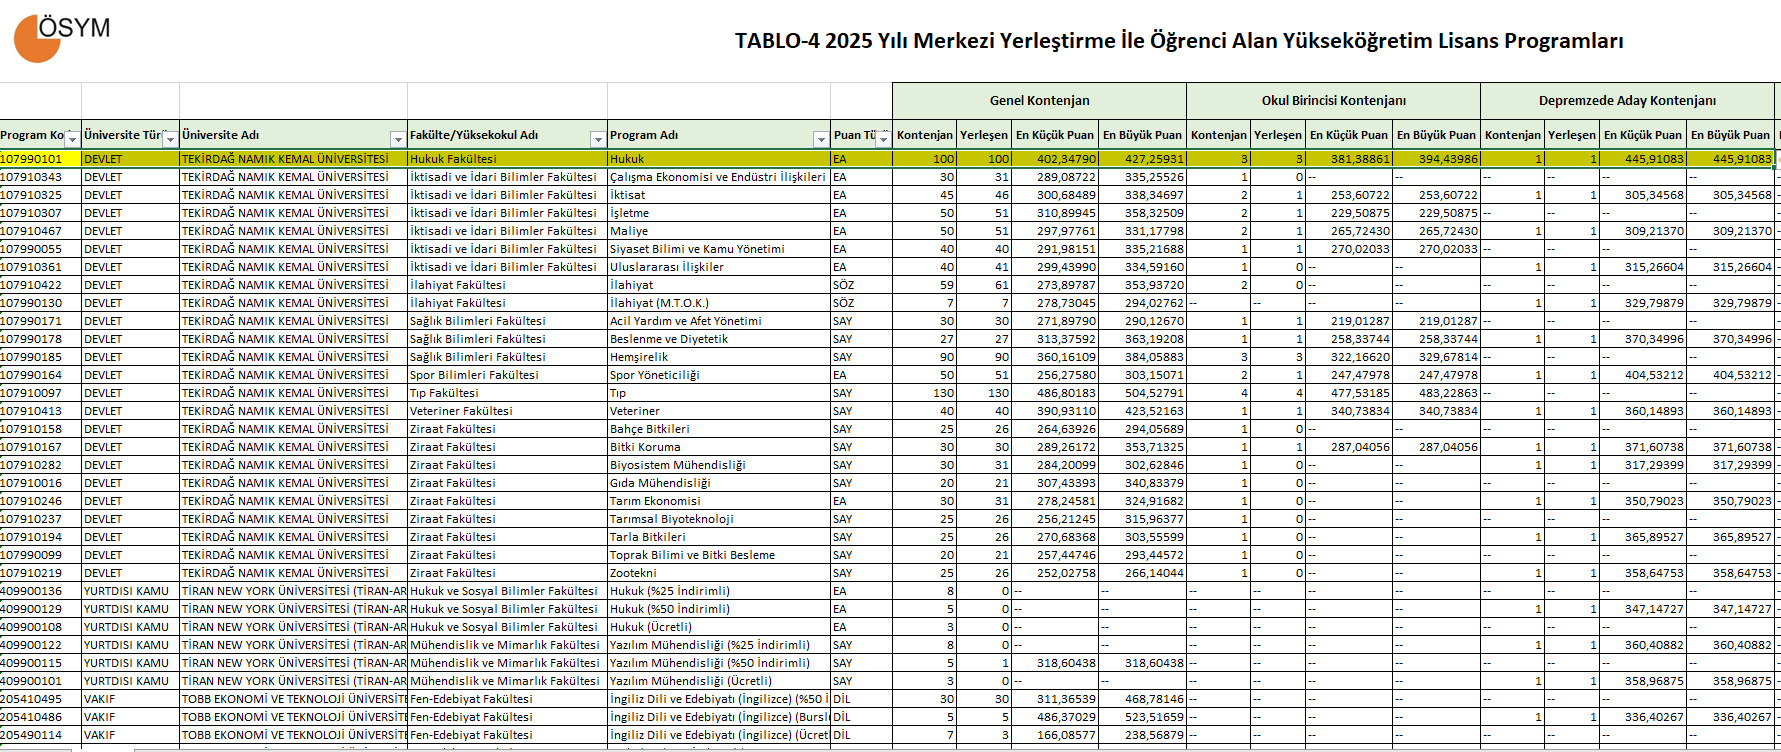The image size is (1781, 752).
Task: Select the İktisat program cell
Action: coord(719,195)
